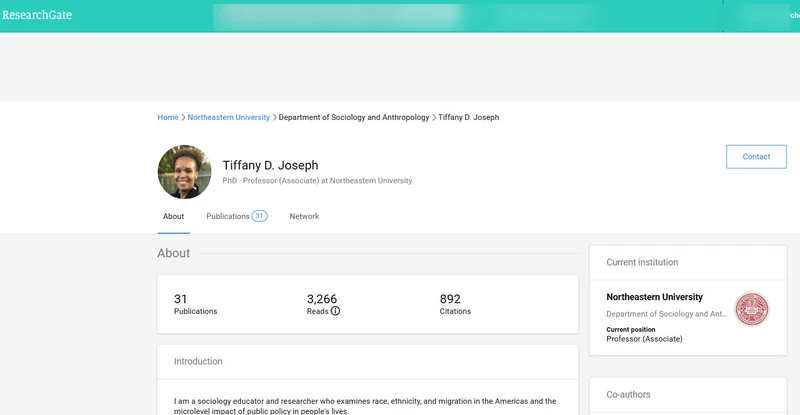Screen dimensions: 800x415
Task: Open the Network tab
Action: click(x=305, y=216)
